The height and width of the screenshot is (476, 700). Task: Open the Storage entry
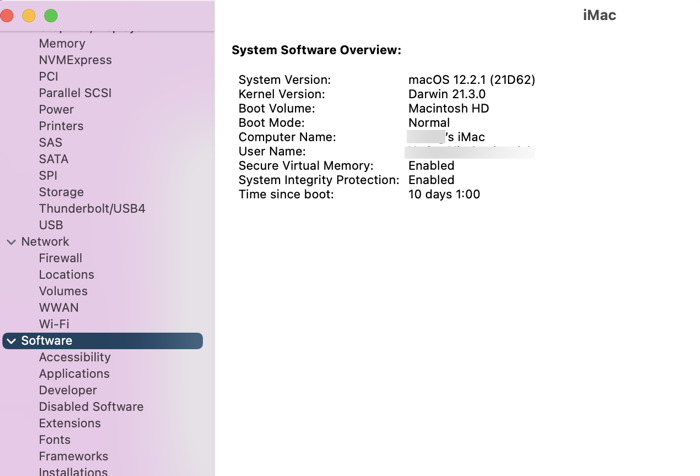coord(61,192)
